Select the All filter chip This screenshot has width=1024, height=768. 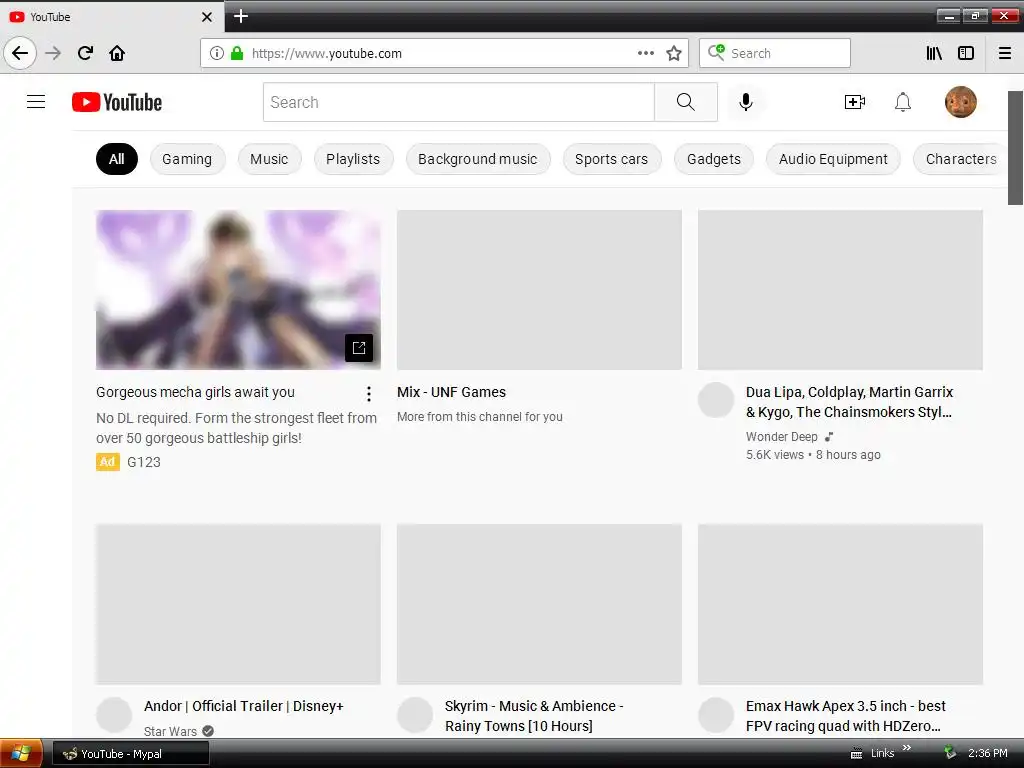click(x=117, y=159)
